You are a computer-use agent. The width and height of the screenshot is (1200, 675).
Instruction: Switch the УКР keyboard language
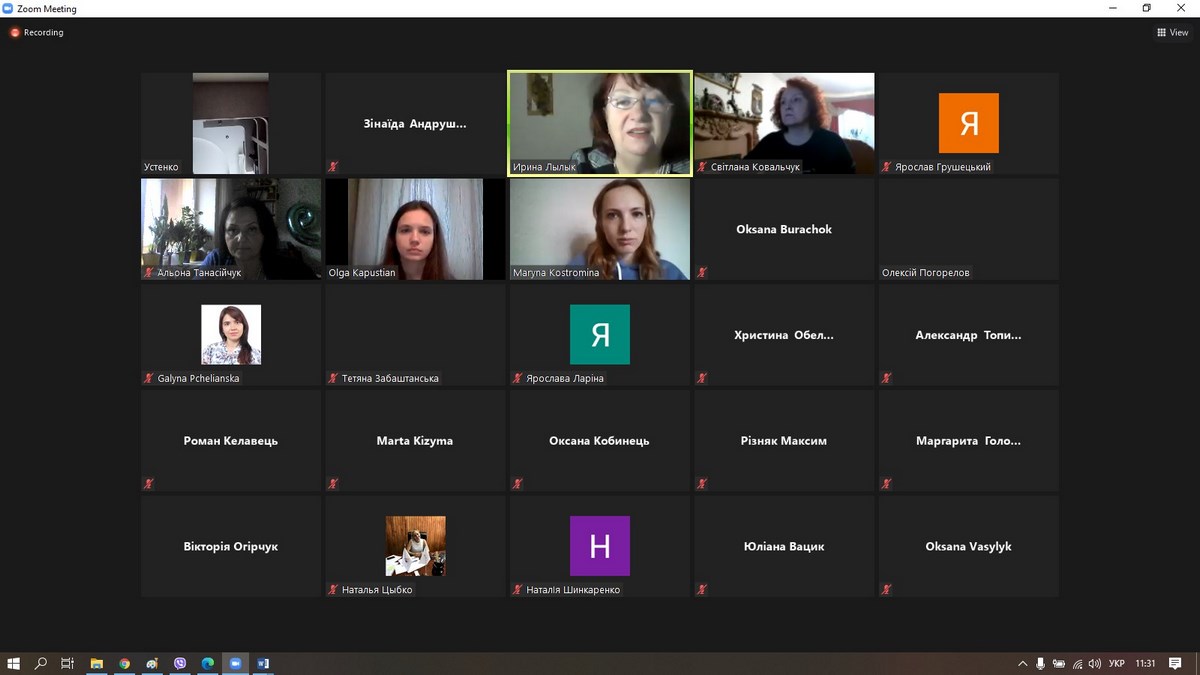point(1117,663)
